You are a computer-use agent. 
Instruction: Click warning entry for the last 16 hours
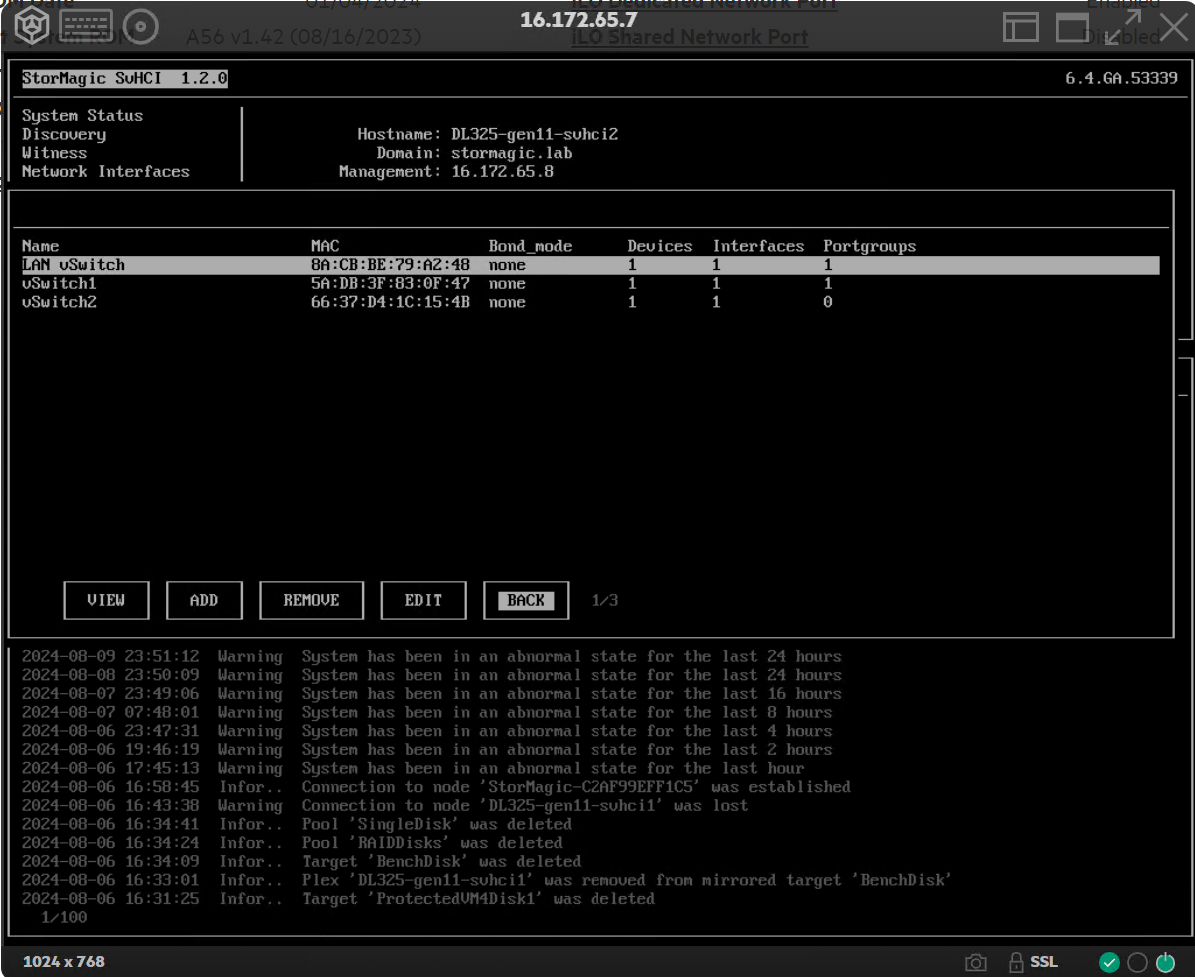[x=431, y=694]
